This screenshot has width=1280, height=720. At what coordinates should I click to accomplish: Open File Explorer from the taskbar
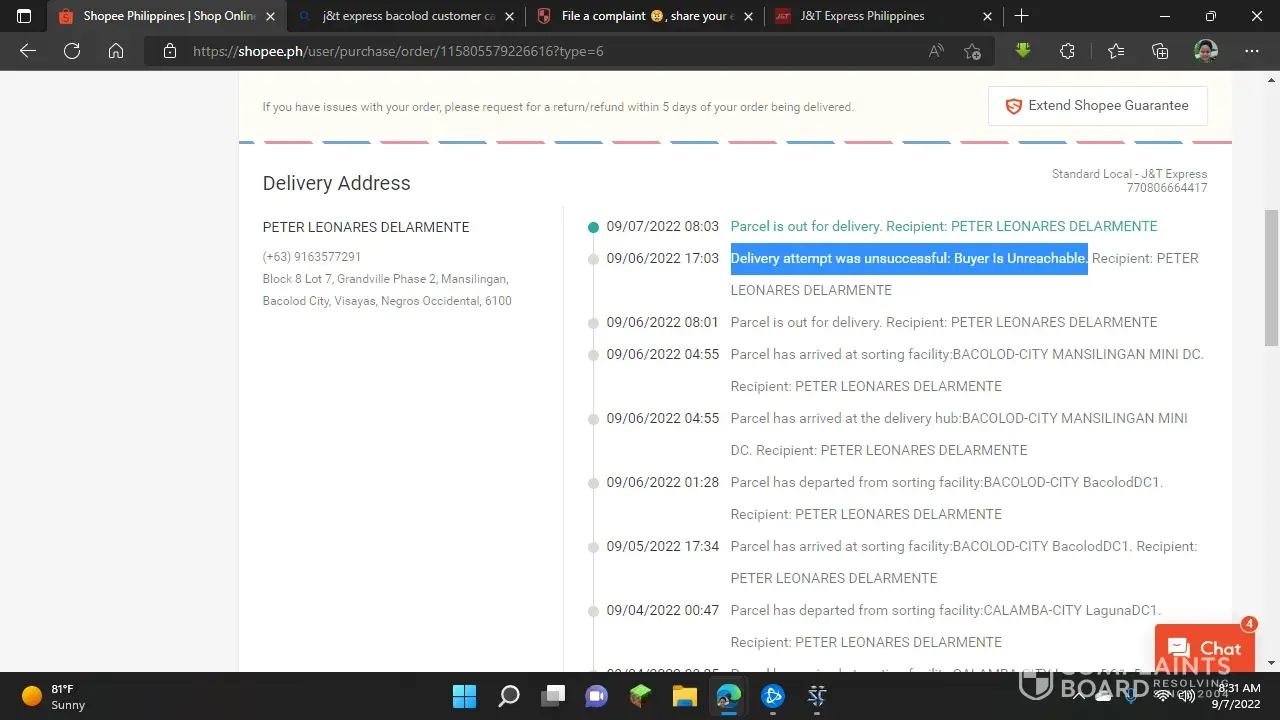click(x=684, y=695)
